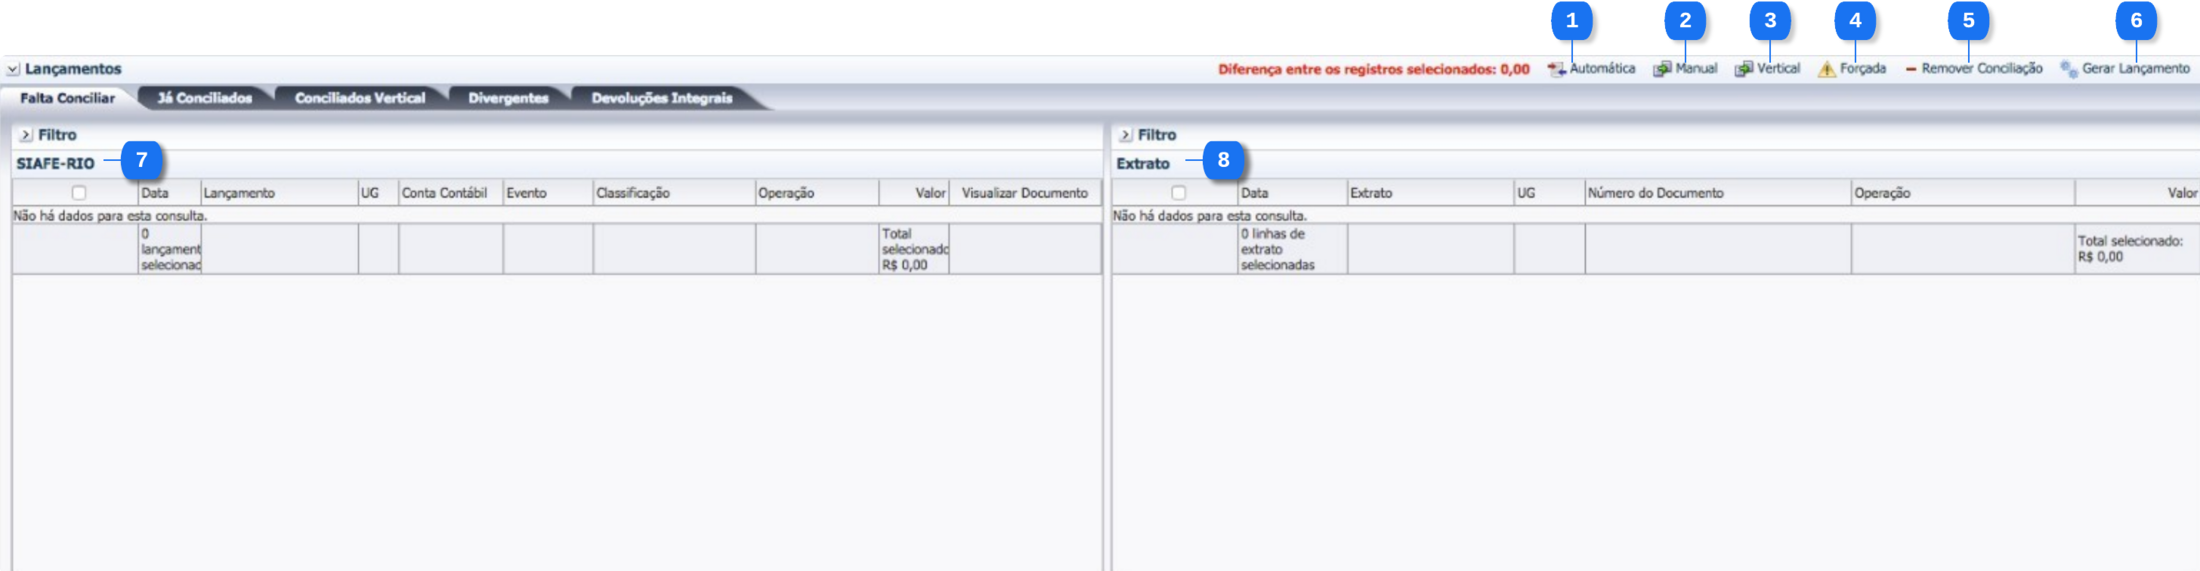Expand the Filtro section above SIAFE-RIO
The image size is (2200, 571).
tap(26, 135)
